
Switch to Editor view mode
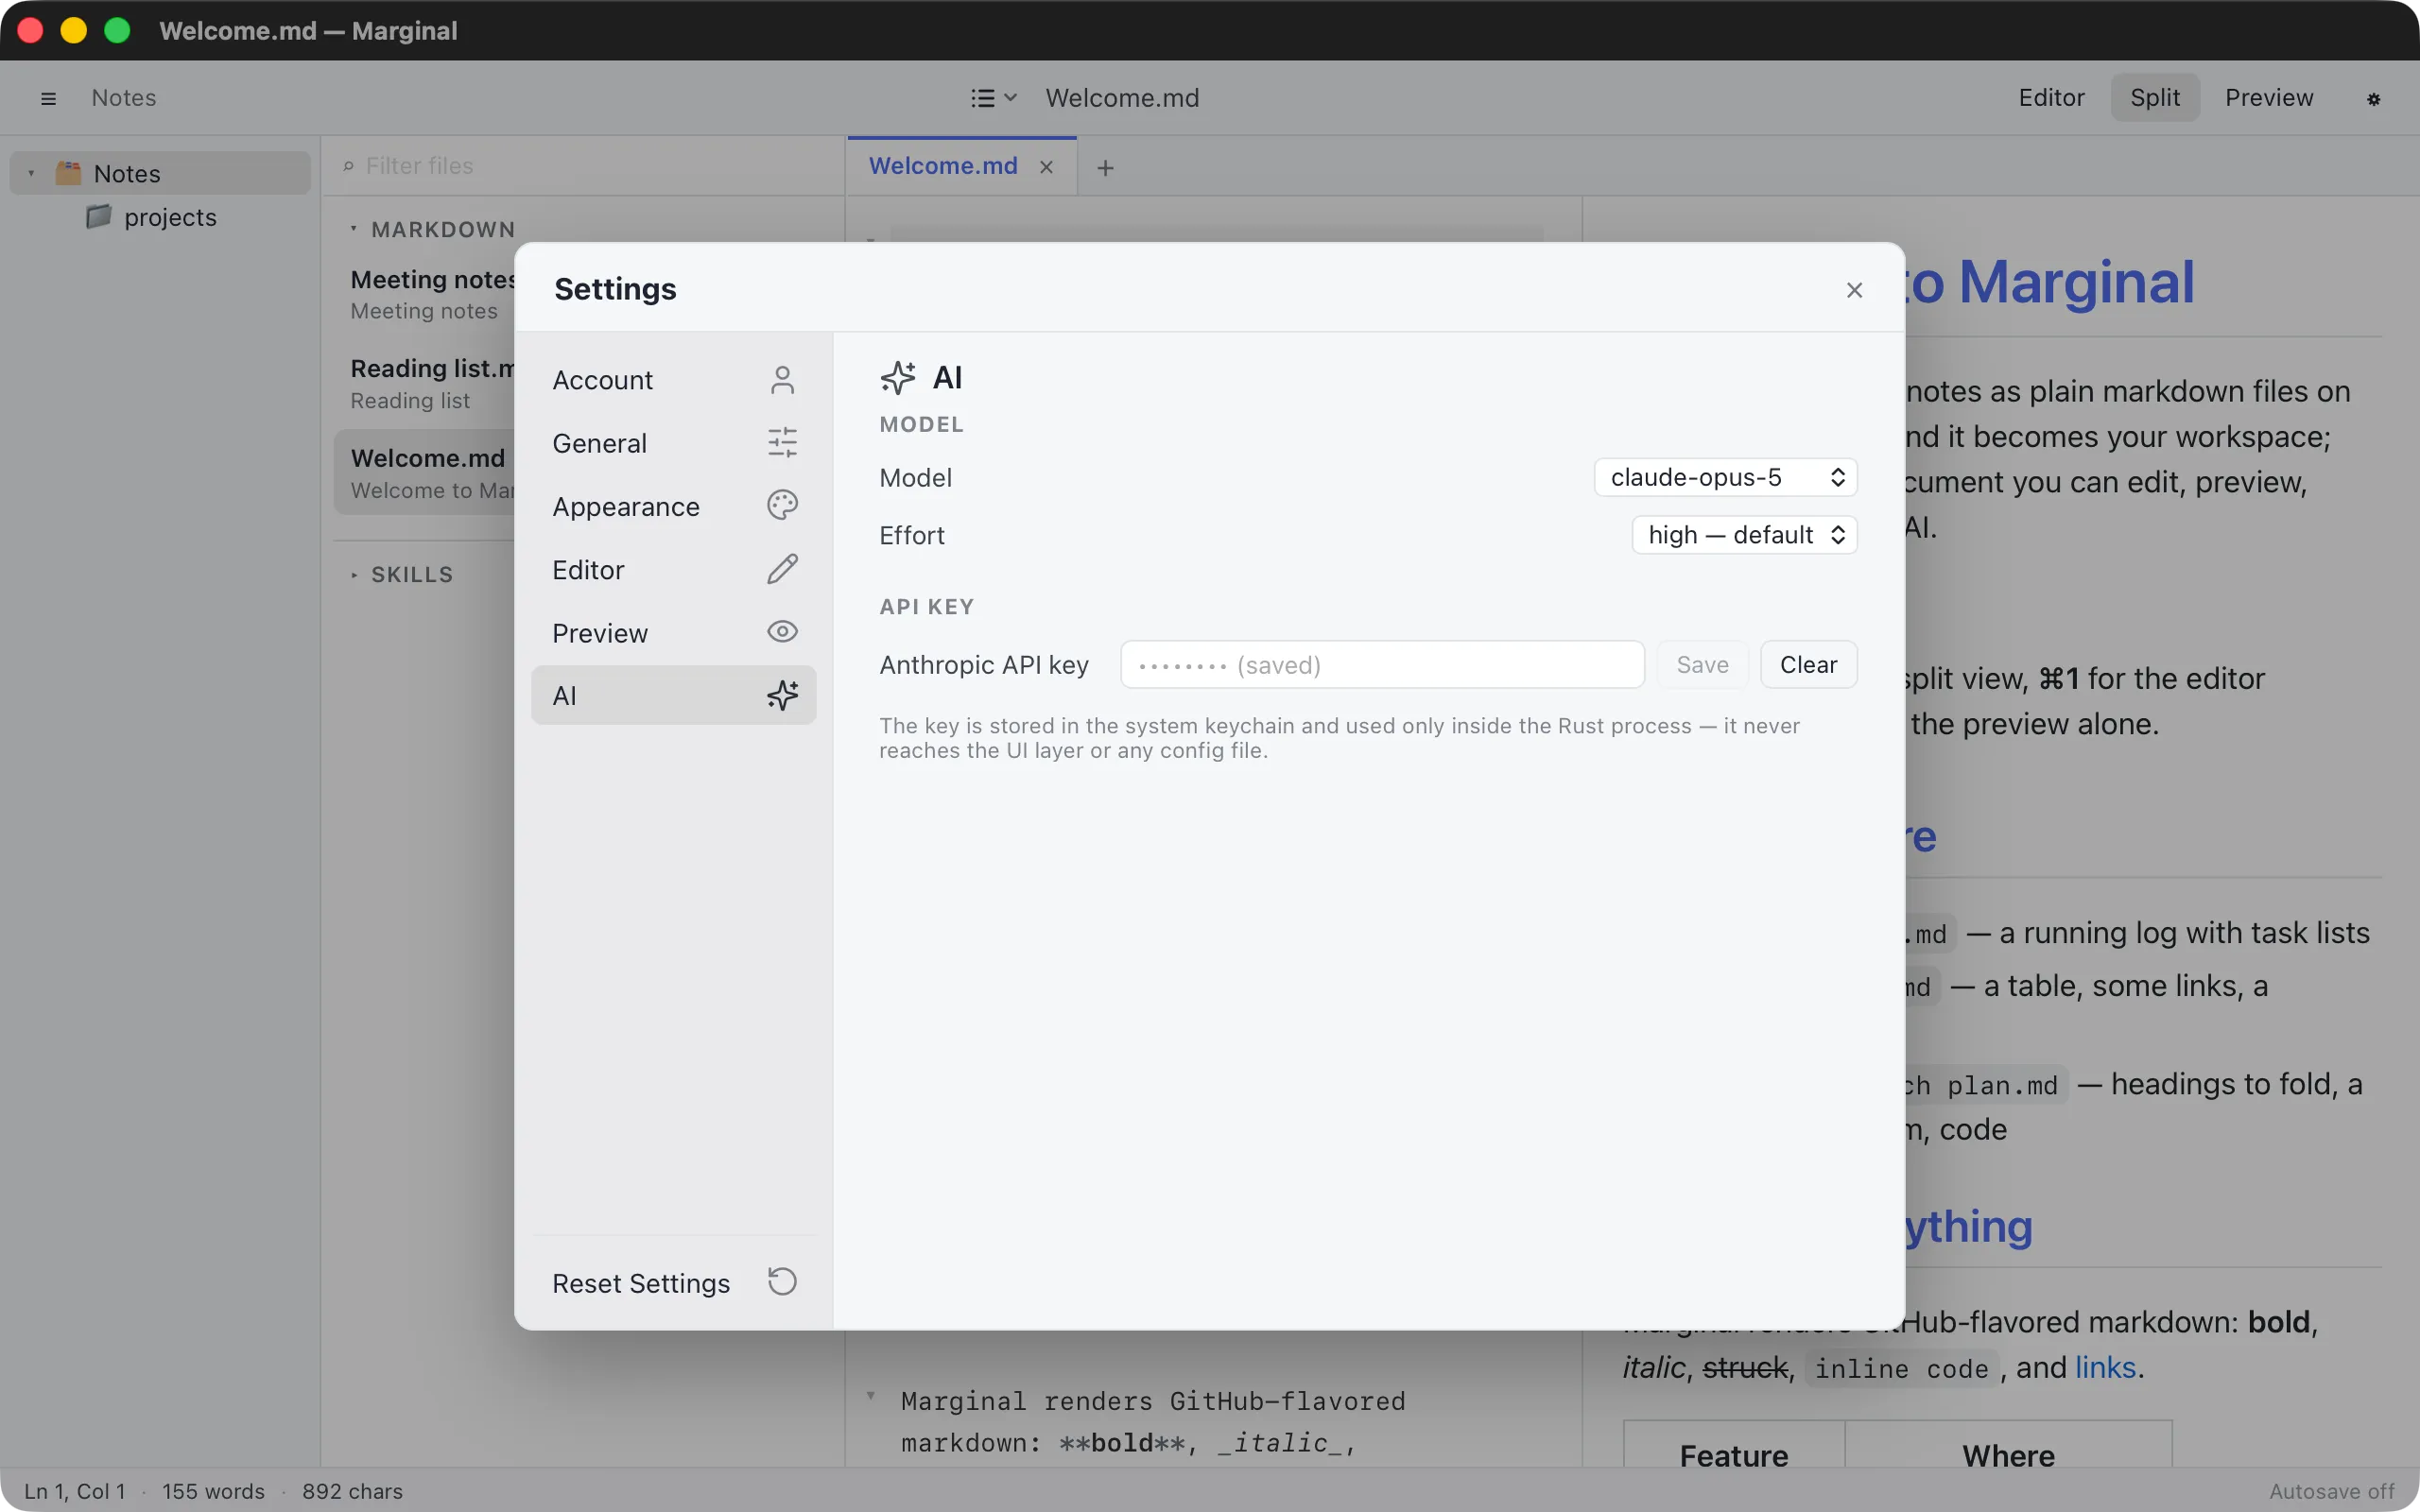[x=2051, y=98]
